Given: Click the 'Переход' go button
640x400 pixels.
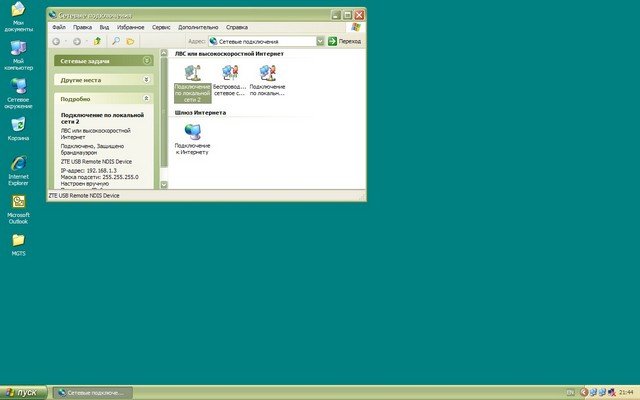Looking at the screenshot, I should tap(345, 41).
